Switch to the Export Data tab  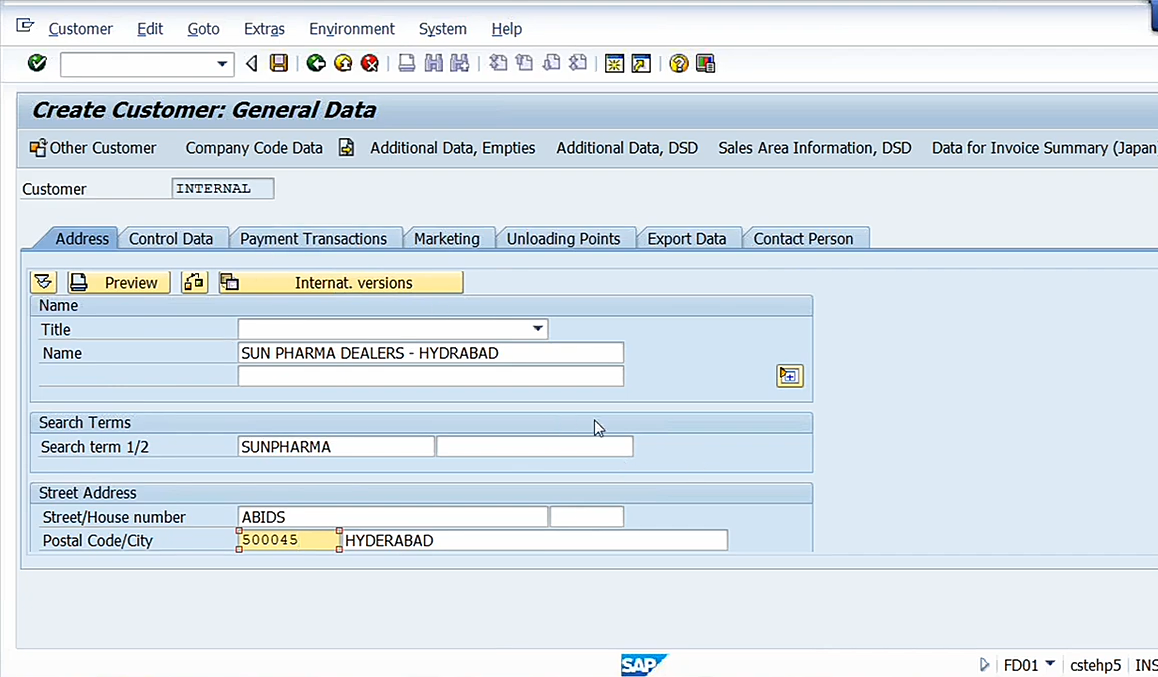tap(687, 238)
